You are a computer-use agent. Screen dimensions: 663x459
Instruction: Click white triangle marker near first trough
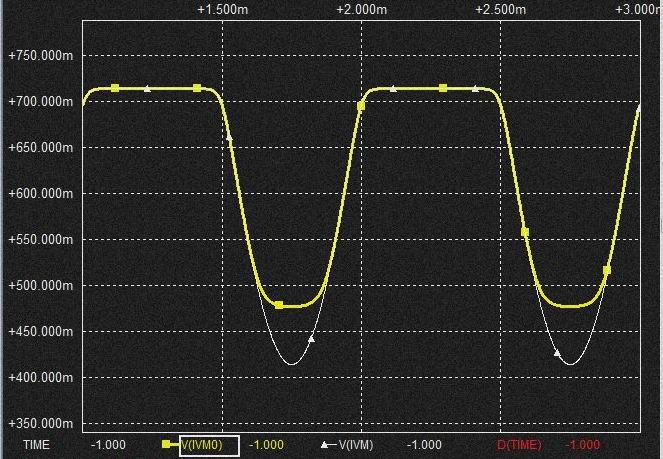[x=311, y=339]
